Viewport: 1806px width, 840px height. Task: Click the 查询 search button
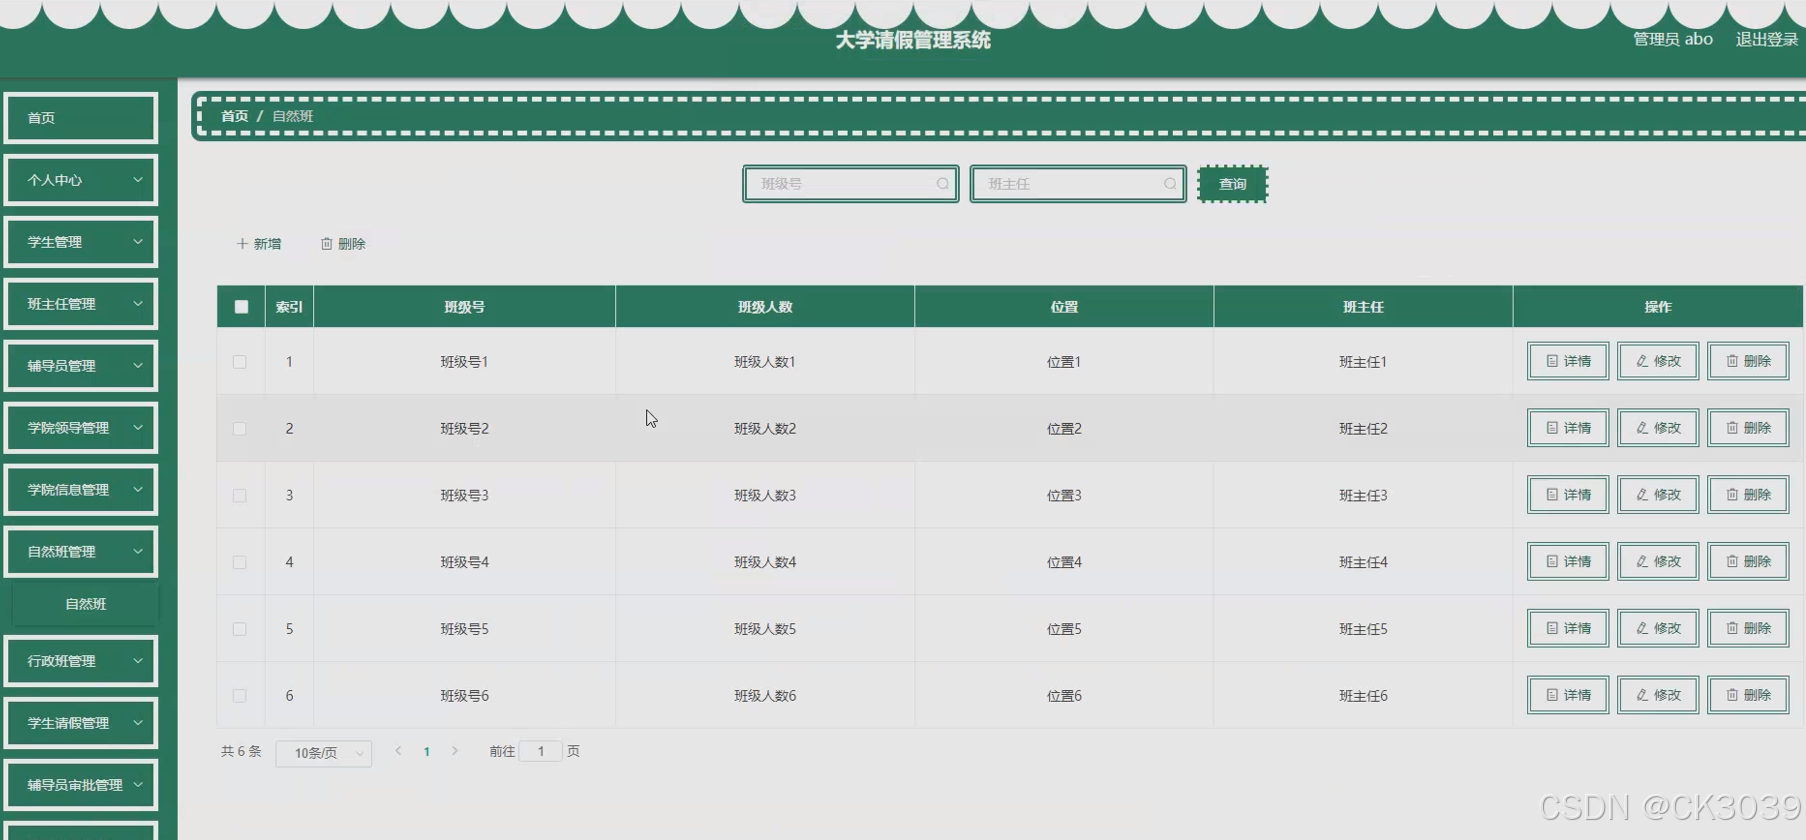pyautogui.click(x=1233, y=184)
